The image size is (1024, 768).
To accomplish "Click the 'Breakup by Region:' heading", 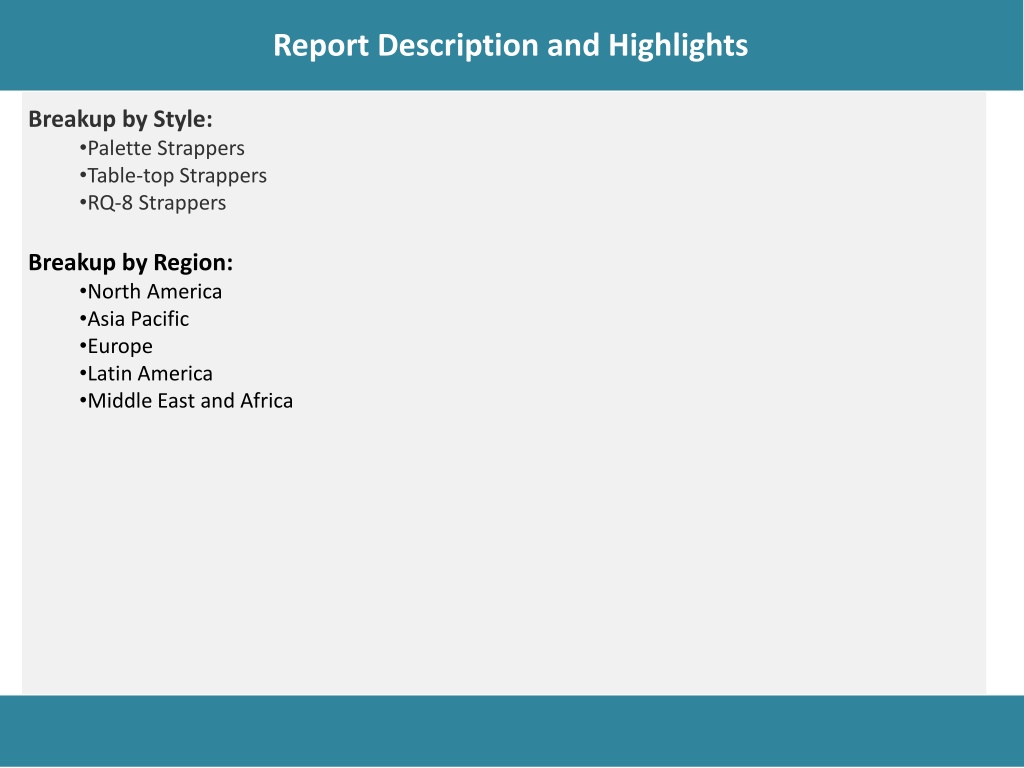I will point(131,263).
